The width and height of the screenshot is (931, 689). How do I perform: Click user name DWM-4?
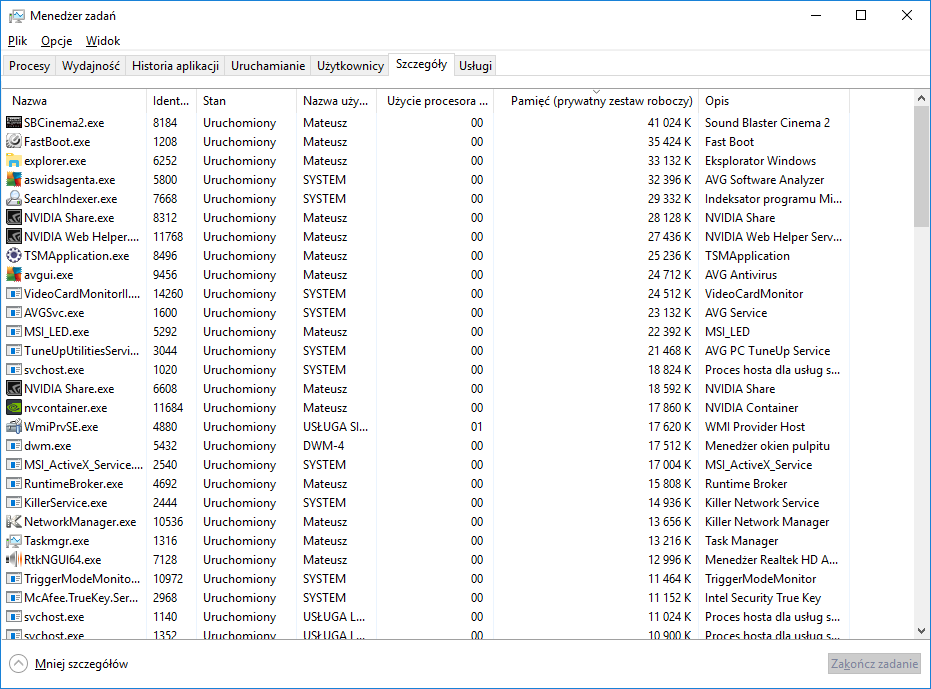click(324, 445)
